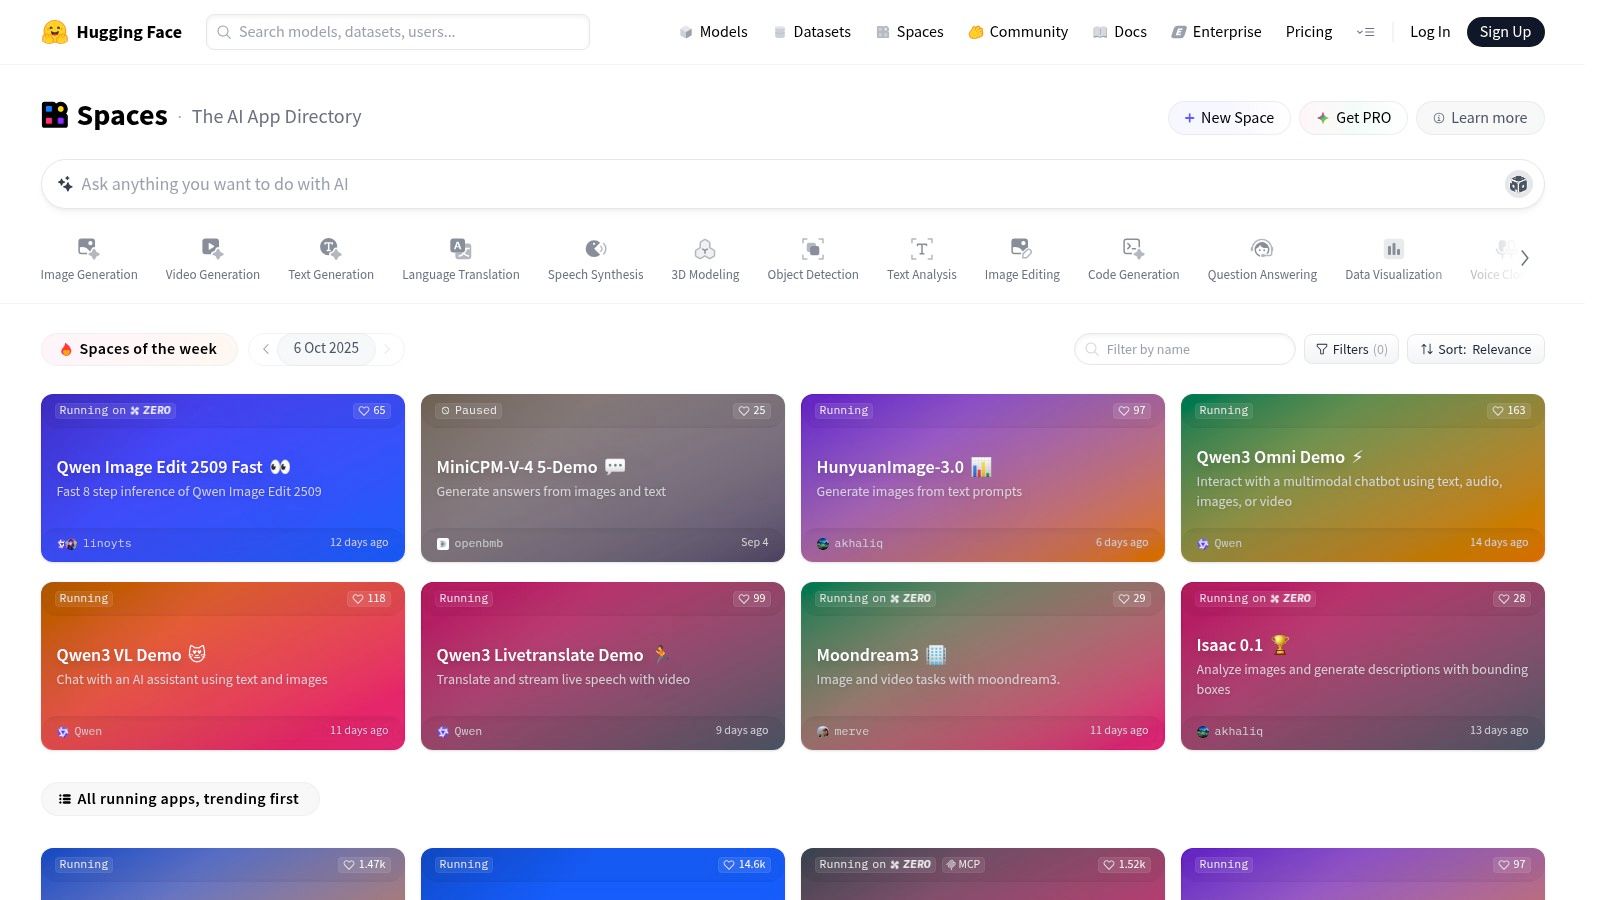Select Spaces of the week button
Screen dimensions: 1600x900
[x=139, y=349]
